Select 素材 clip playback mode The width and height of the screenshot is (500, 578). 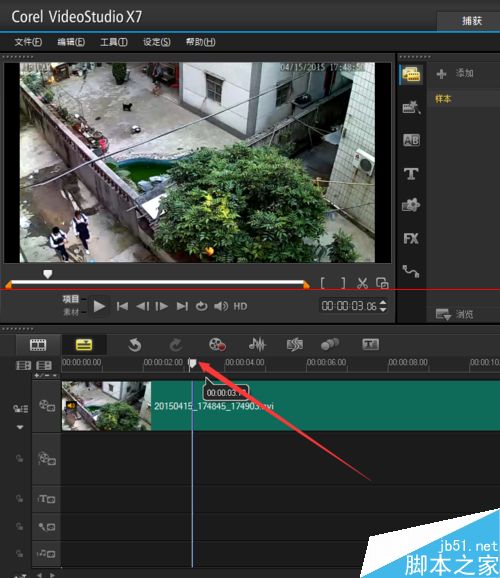click(x=71, y=312)
